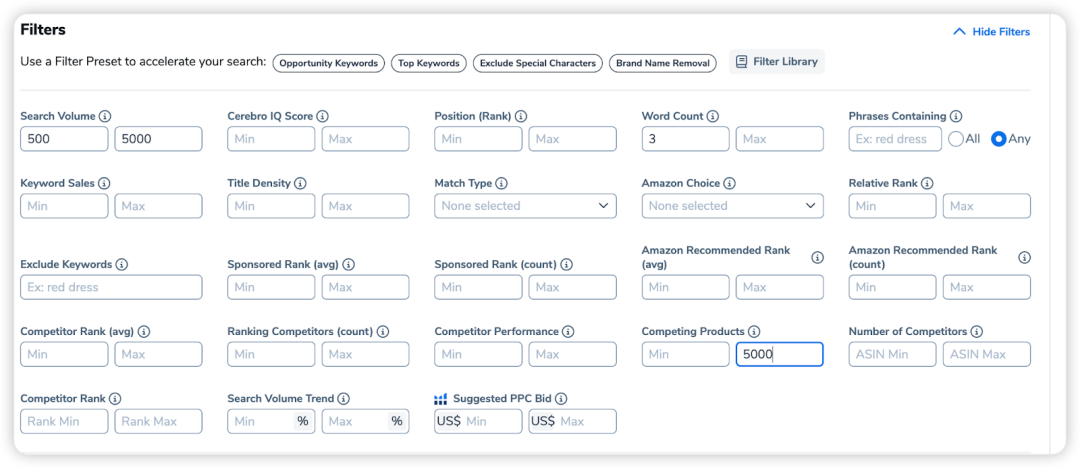Collapse panel with Hide Filters
The width and height of the screenshot is (1080, 468).
coord(991,32)
